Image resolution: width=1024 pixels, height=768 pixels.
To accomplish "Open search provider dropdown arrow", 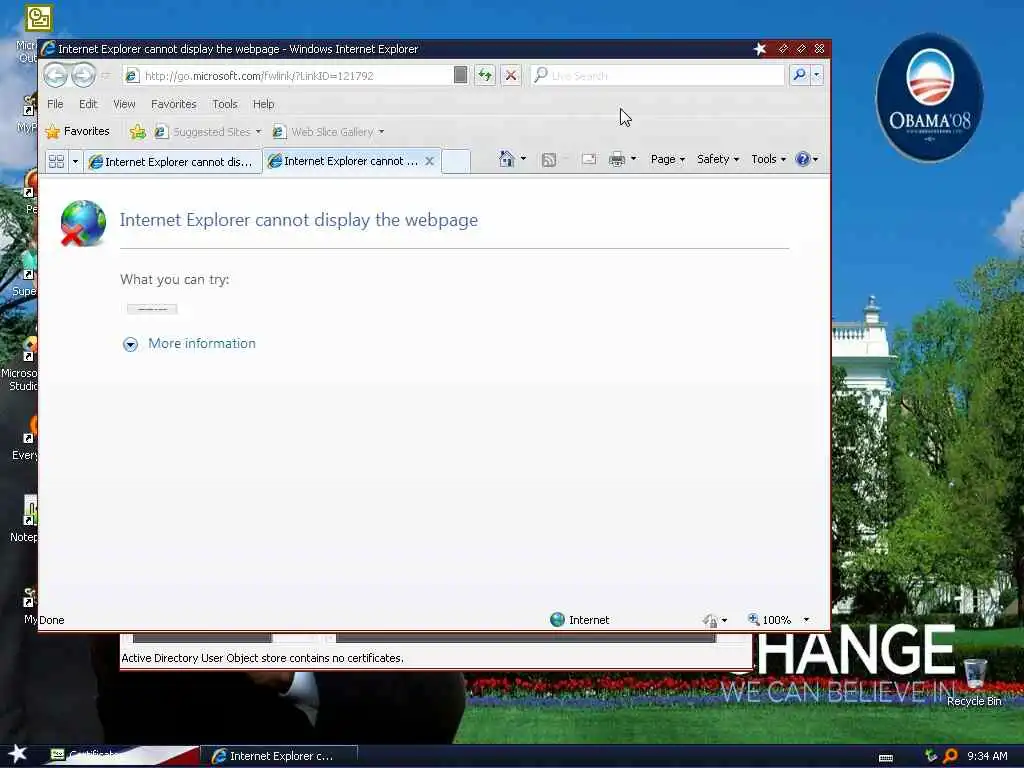I will click(816, 75).
